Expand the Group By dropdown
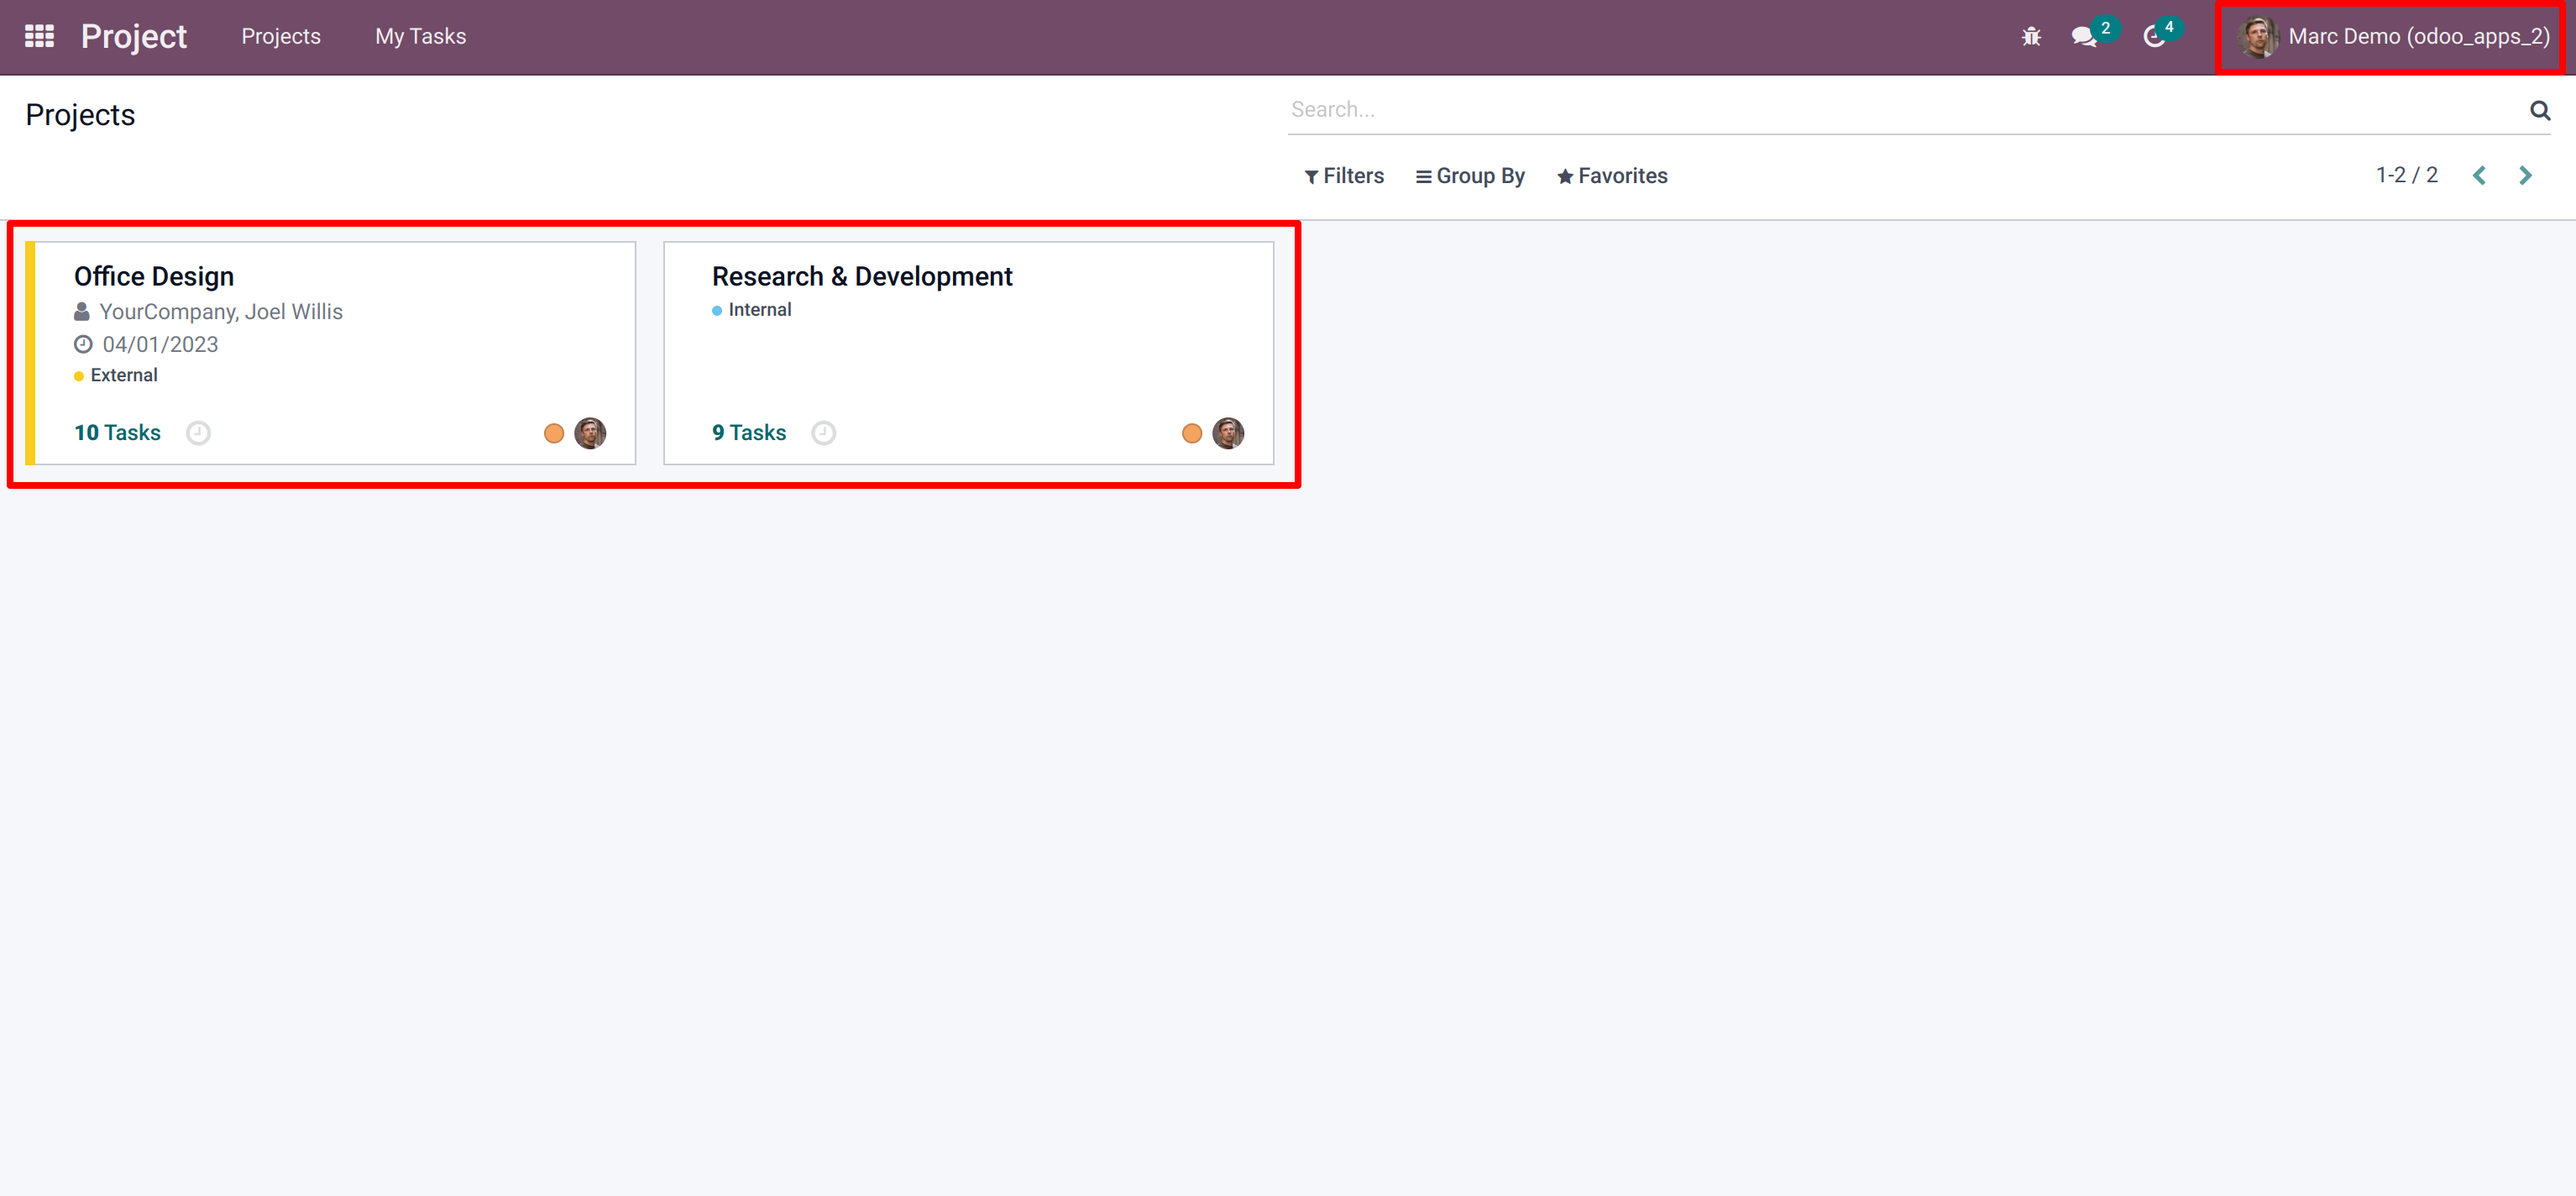The width and height of the screenshot is (2576, 1196). 1470,176
